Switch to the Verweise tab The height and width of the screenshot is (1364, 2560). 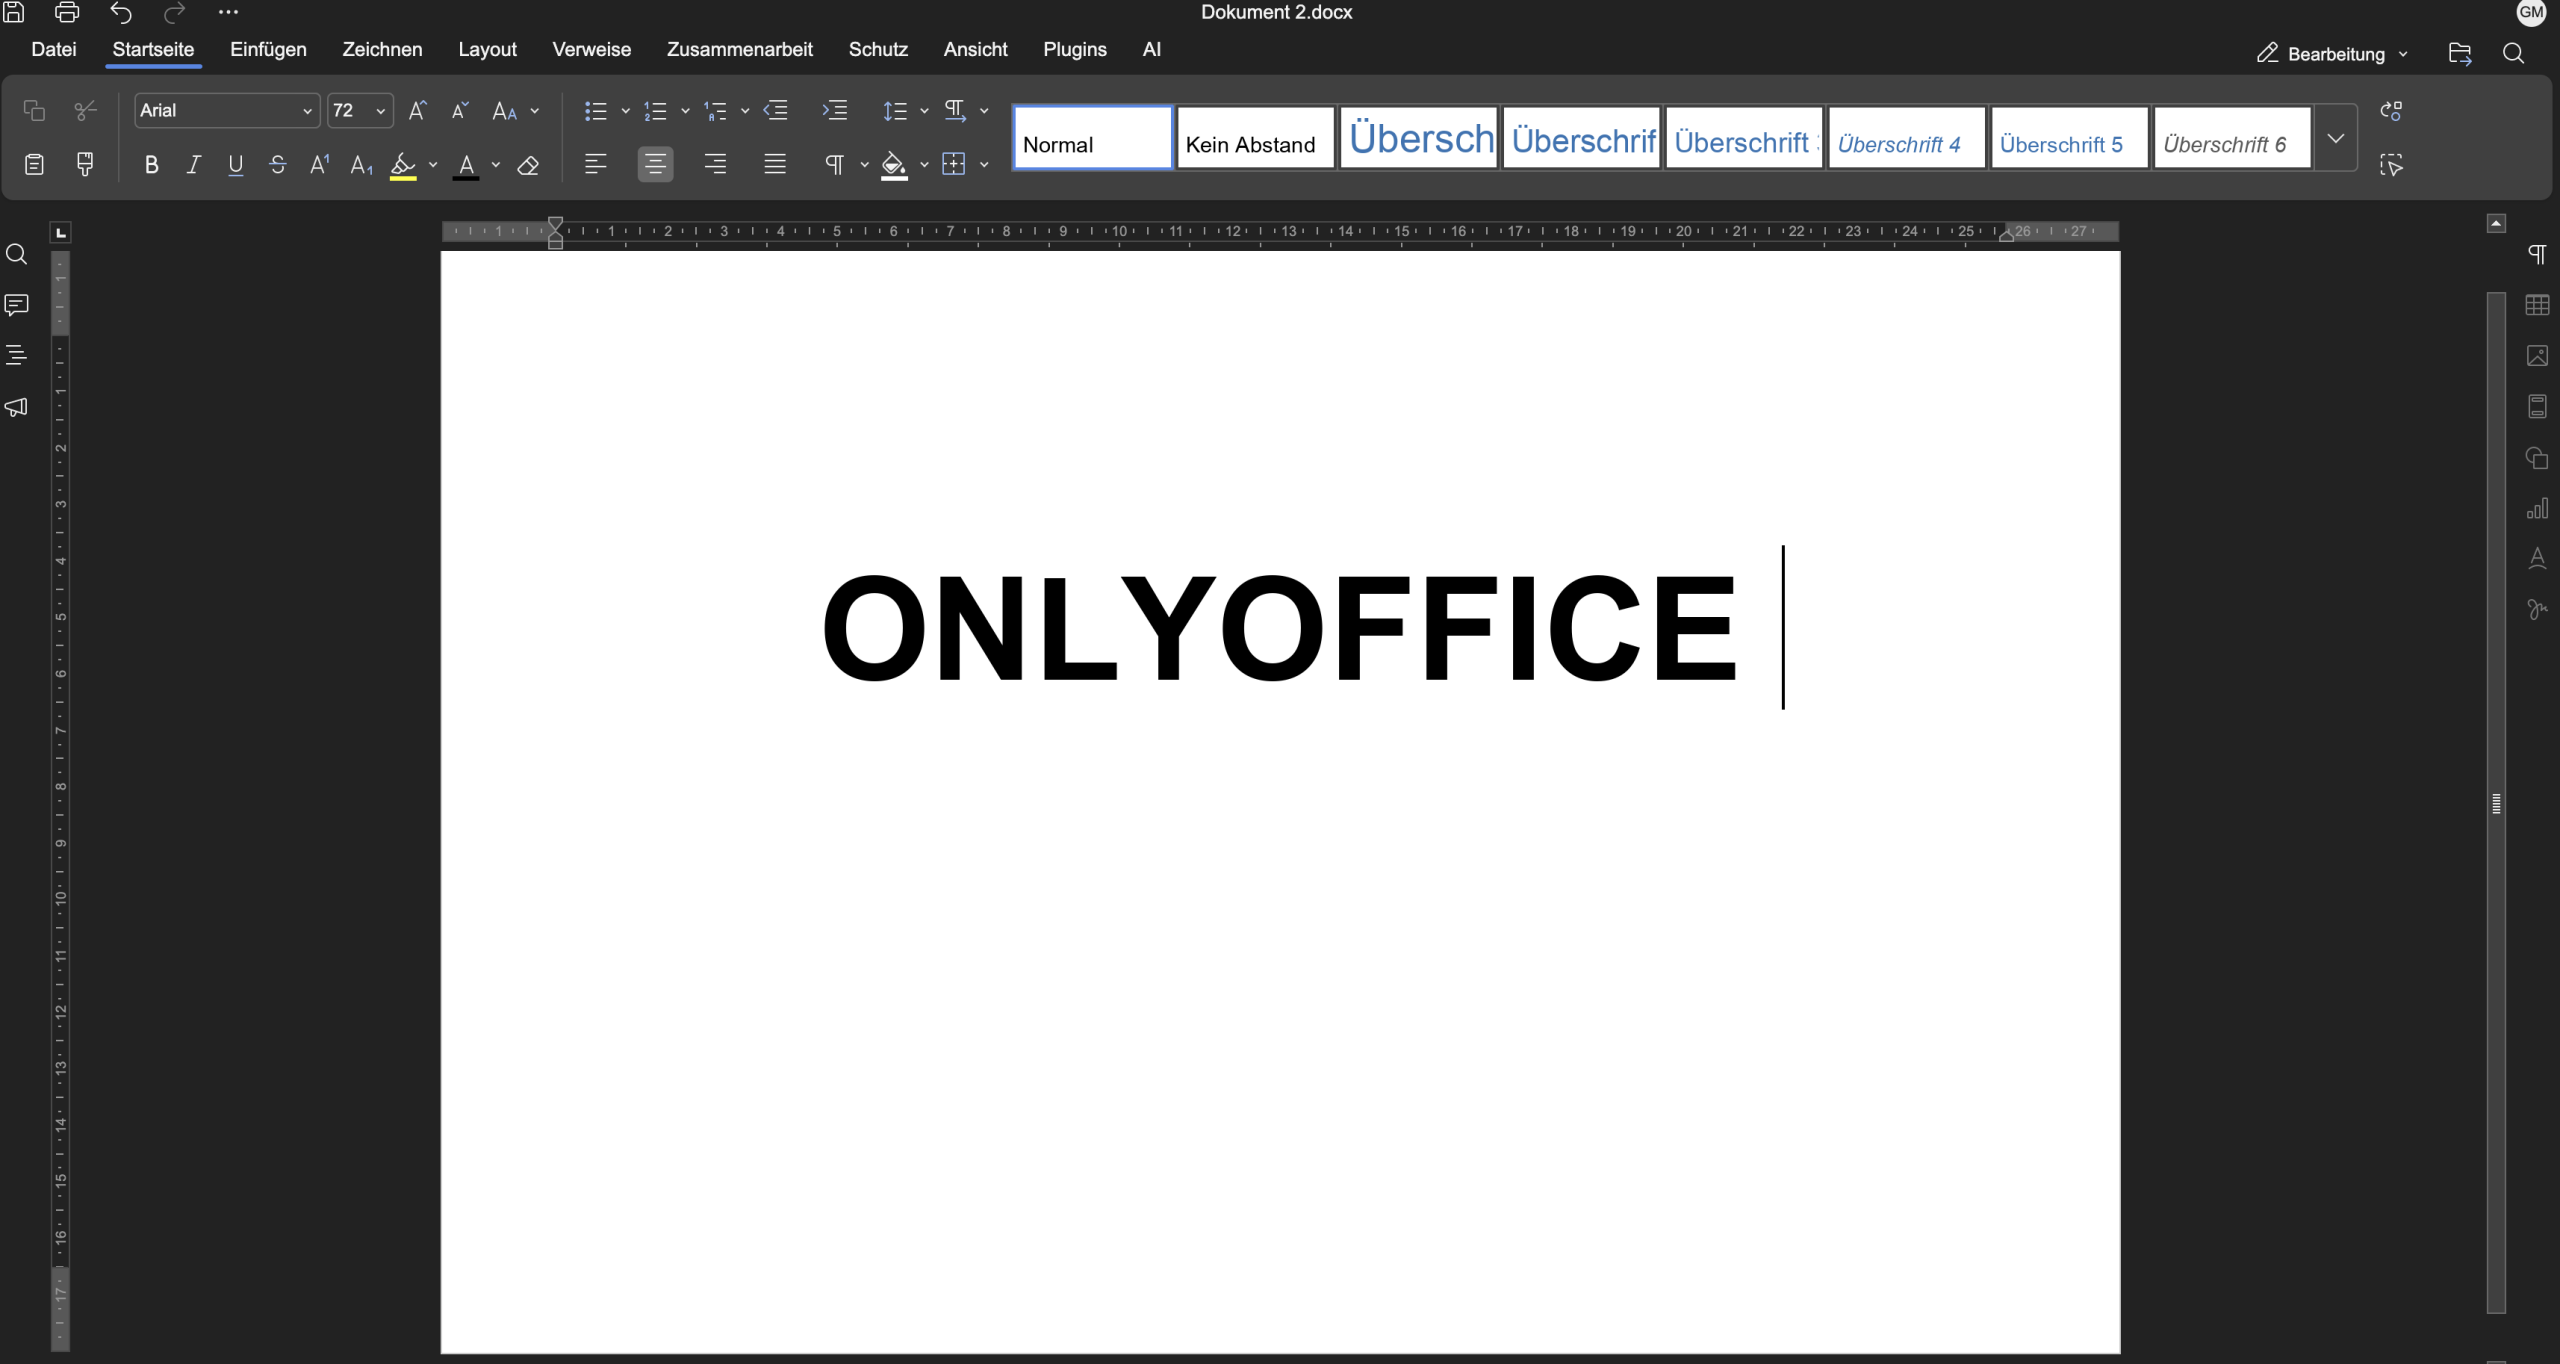click(x=592, y=50)
